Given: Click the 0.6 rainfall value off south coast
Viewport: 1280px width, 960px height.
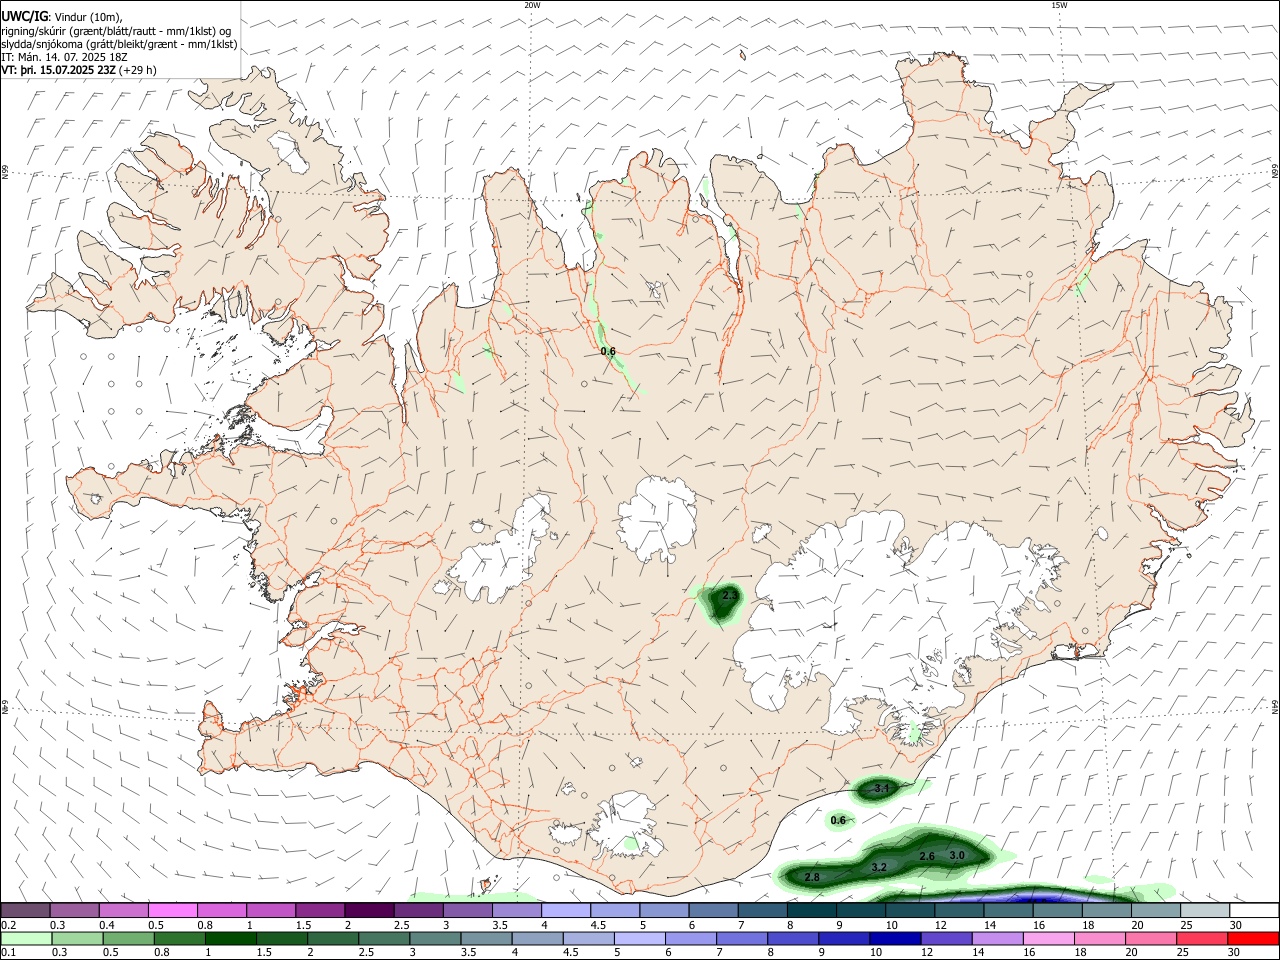Looking at the screenshot, I should (x=838, y=821).
